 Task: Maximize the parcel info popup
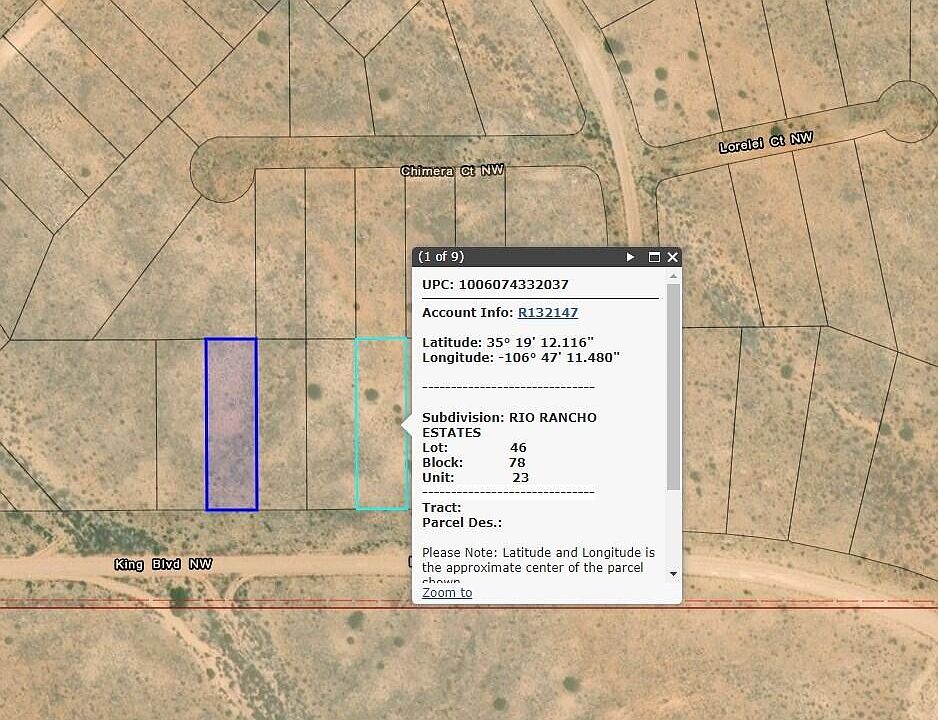(x=654, y=257)
